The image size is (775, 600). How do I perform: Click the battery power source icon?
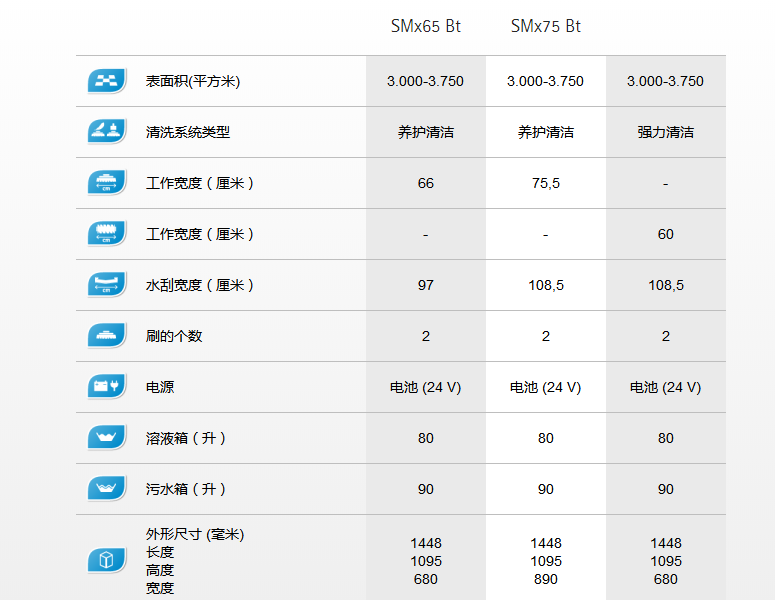[107, 386]
